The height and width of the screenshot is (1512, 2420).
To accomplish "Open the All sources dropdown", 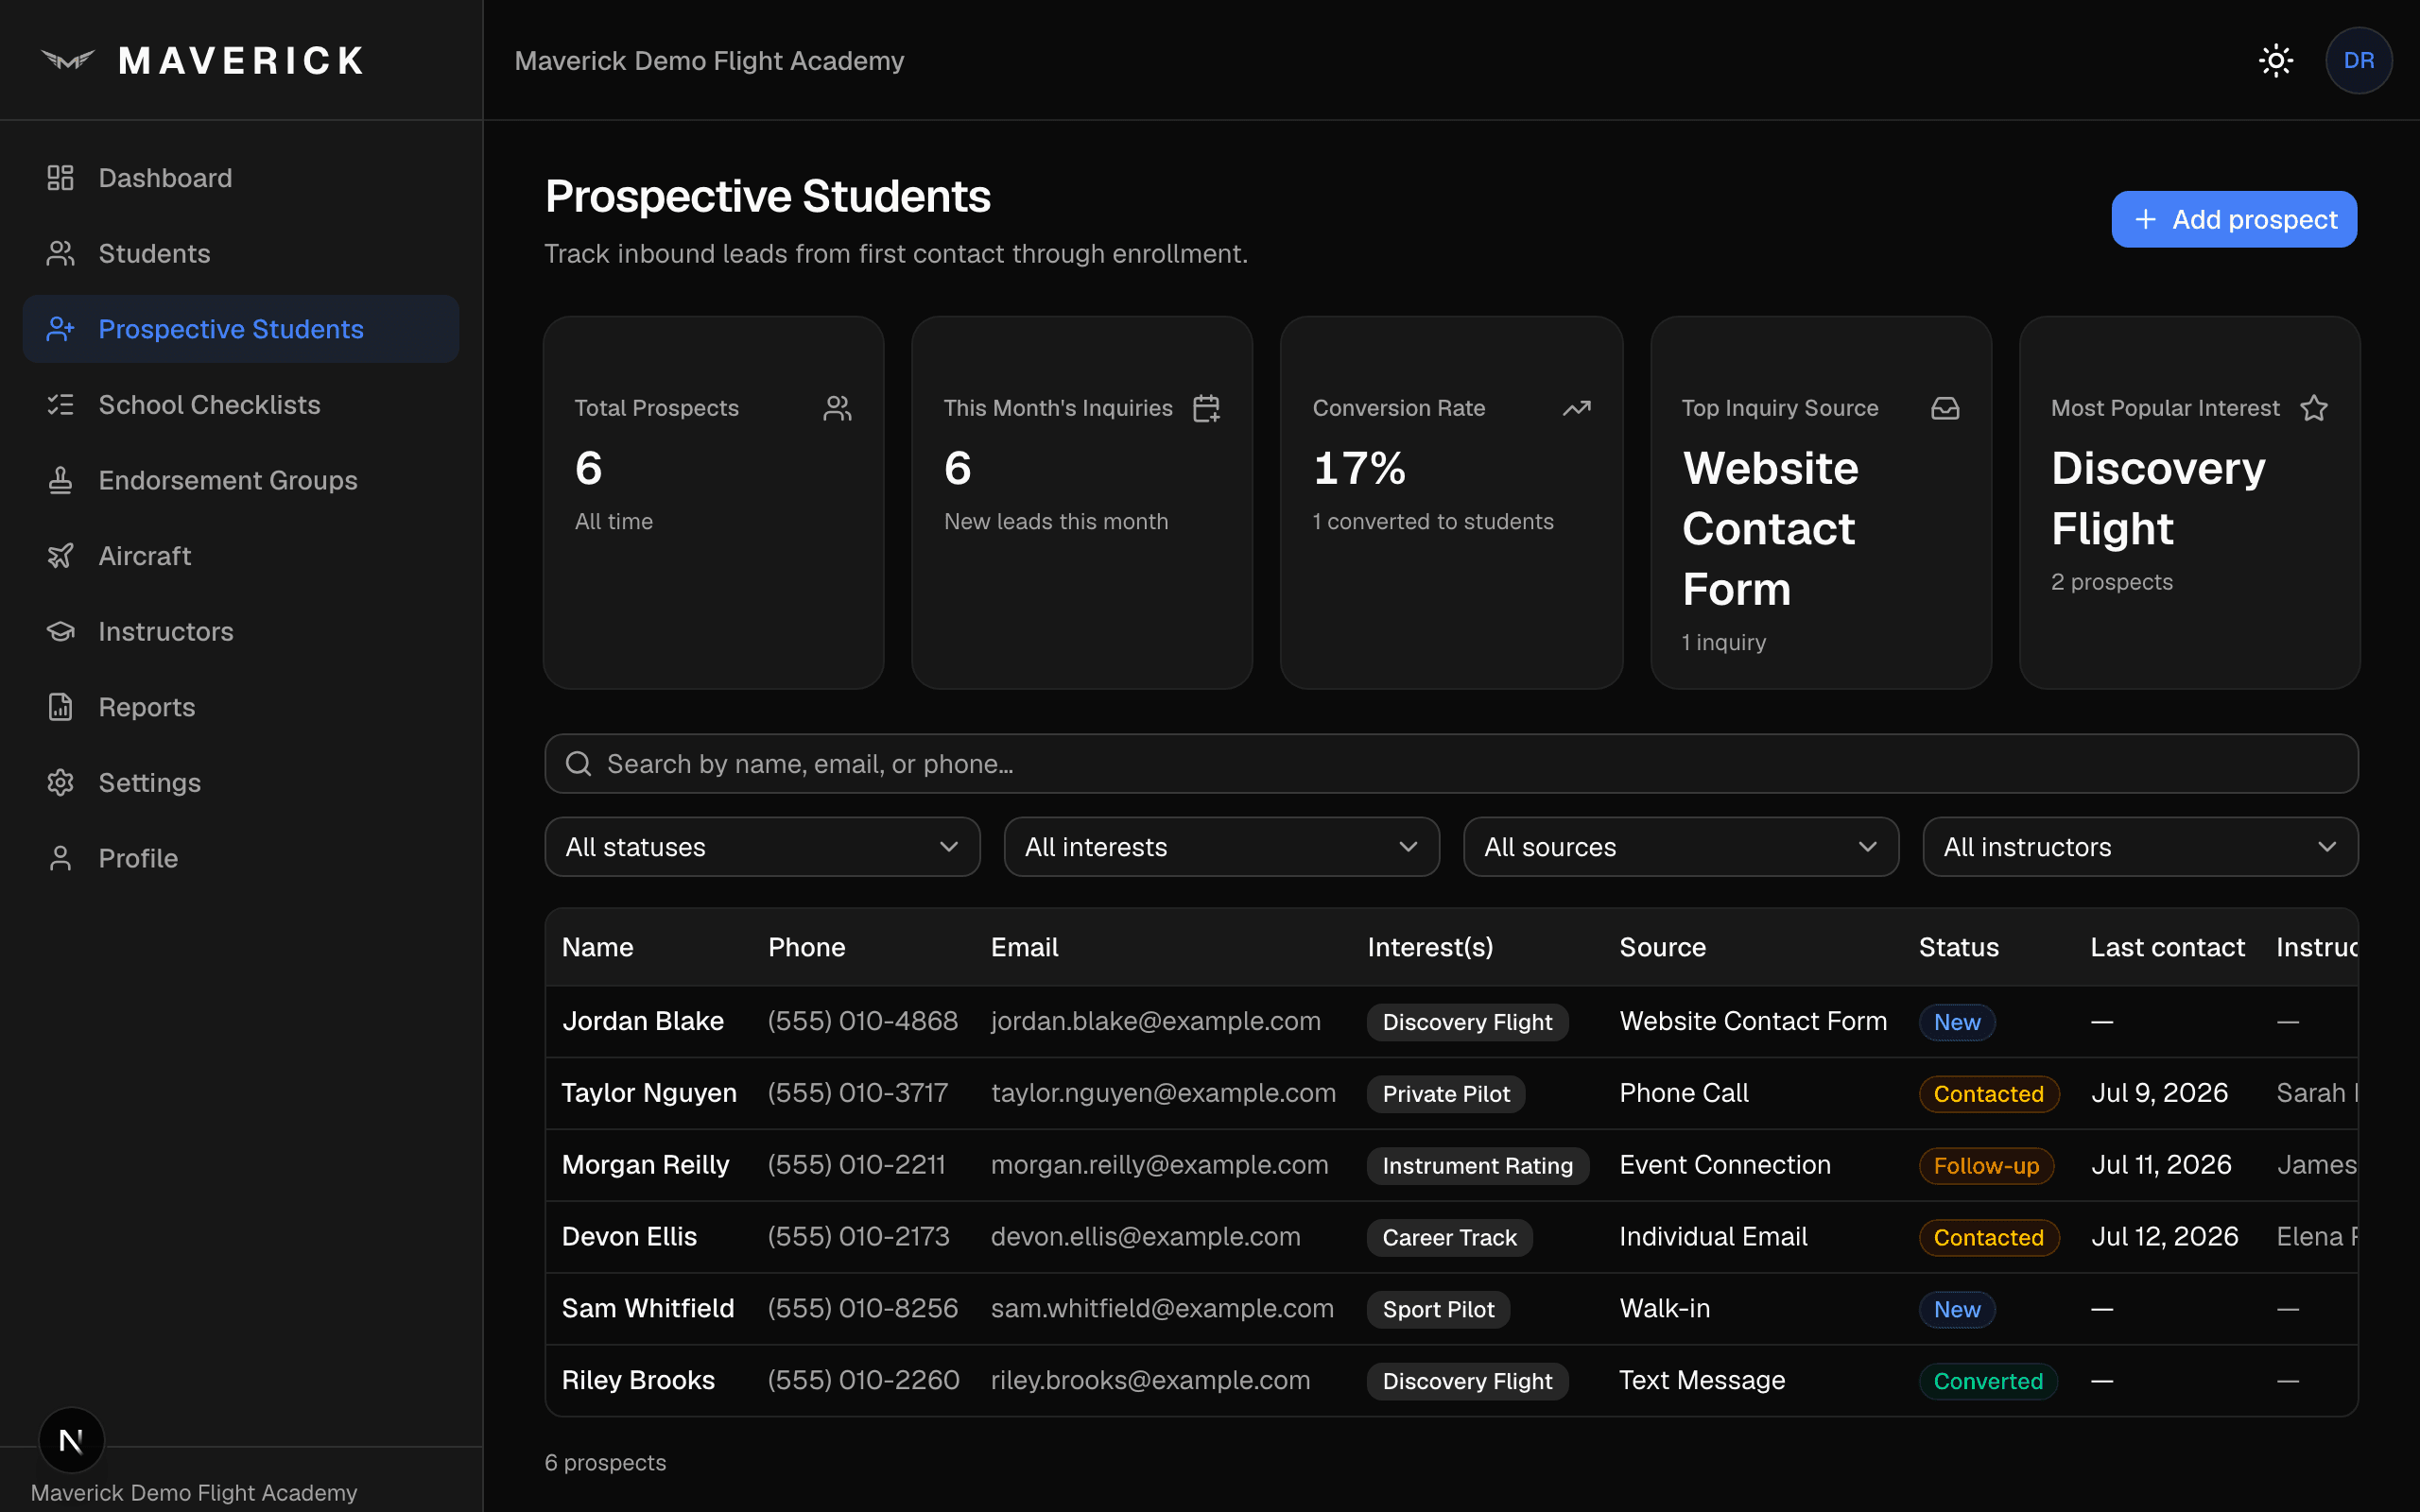I will point(1681,847).
